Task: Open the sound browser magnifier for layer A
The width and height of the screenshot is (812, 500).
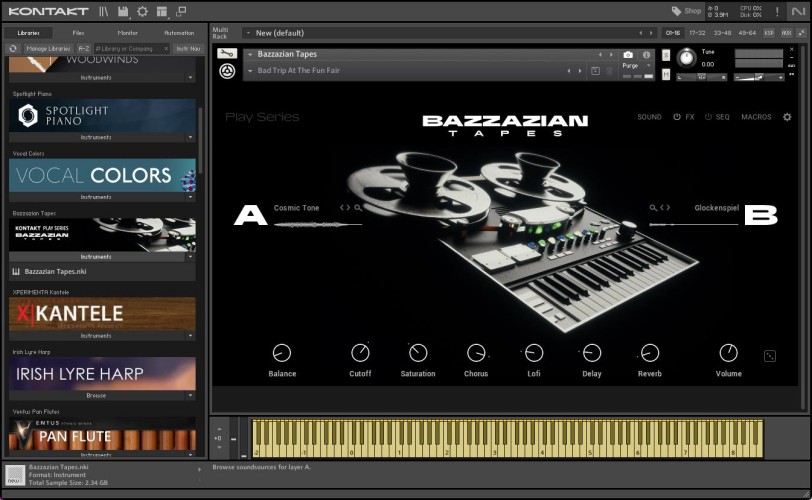Action: 358,208
